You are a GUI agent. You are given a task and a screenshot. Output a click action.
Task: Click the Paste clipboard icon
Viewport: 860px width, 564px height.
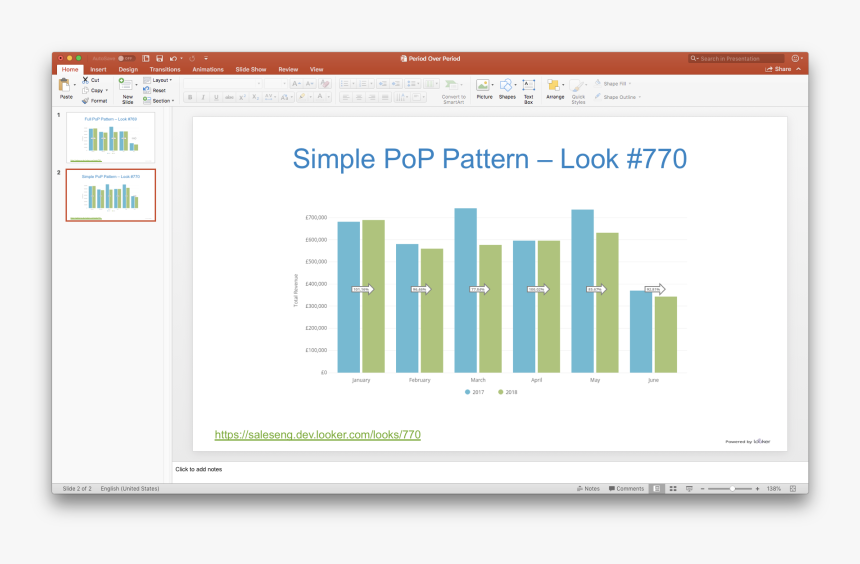point(65,84)
